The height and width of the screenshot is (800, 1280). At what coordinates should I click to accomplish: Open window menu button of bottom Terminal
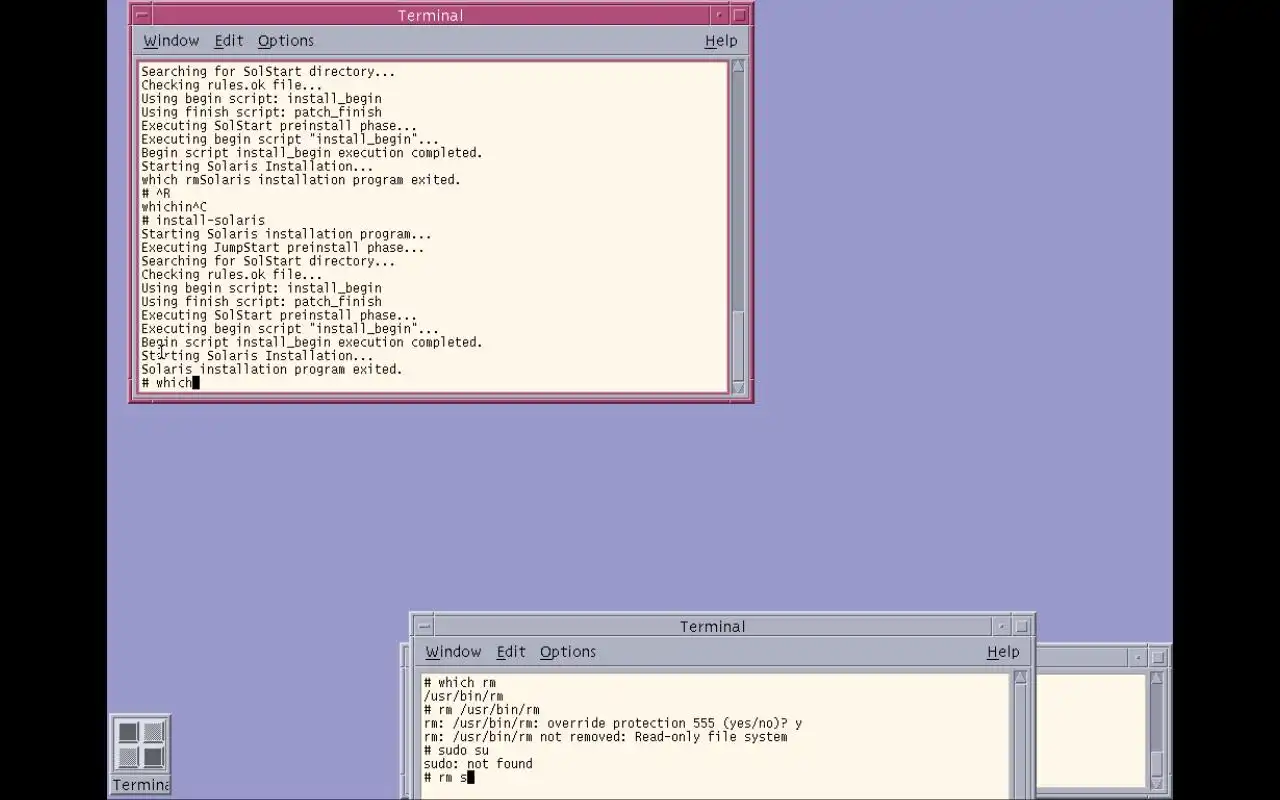[424, 626]
